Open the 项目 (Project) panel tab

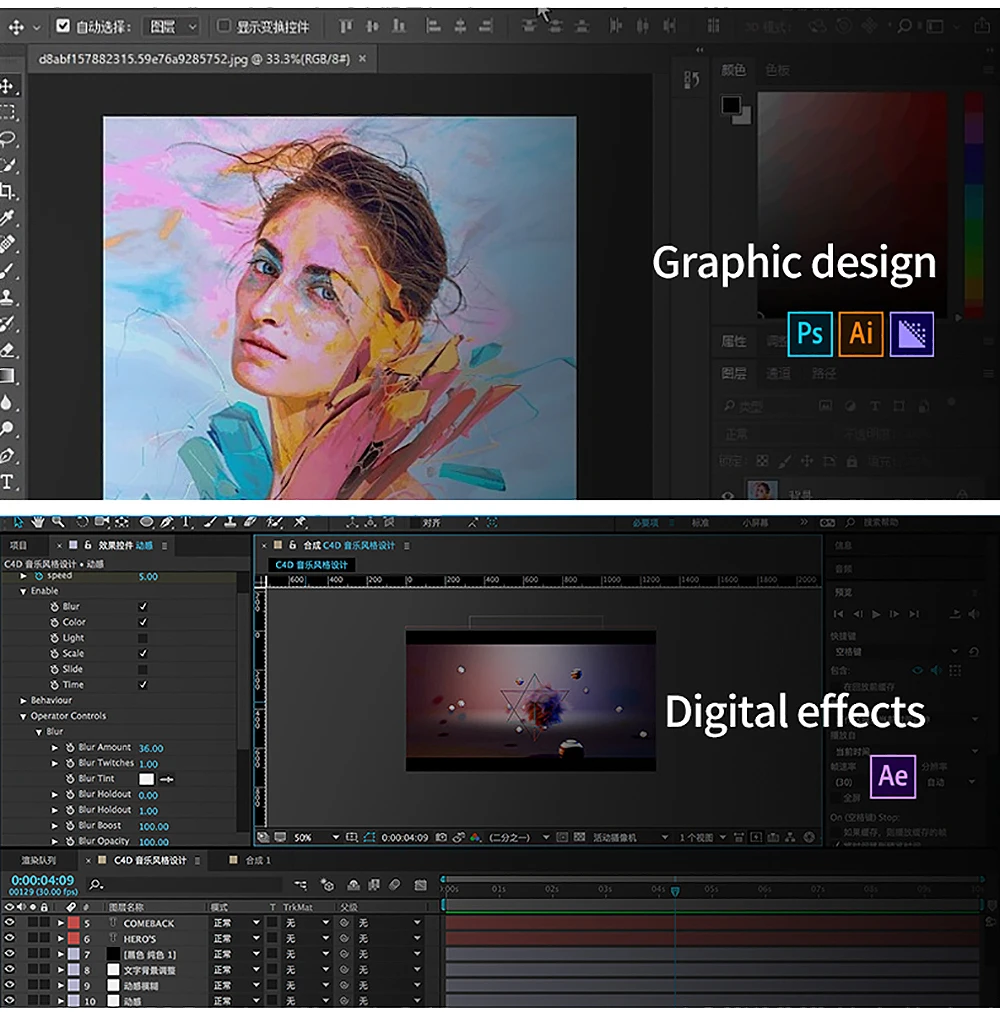pyautogui.click(x=19, y=546)
